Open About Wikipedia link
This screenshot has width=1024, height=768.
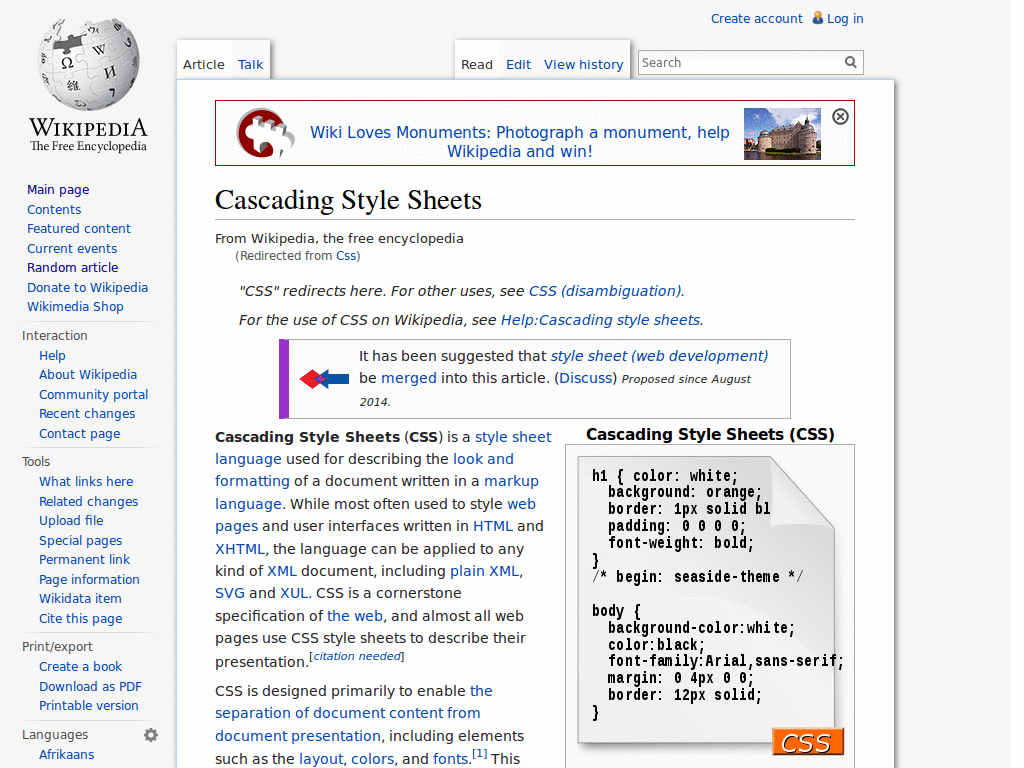(x=88, y=375)
